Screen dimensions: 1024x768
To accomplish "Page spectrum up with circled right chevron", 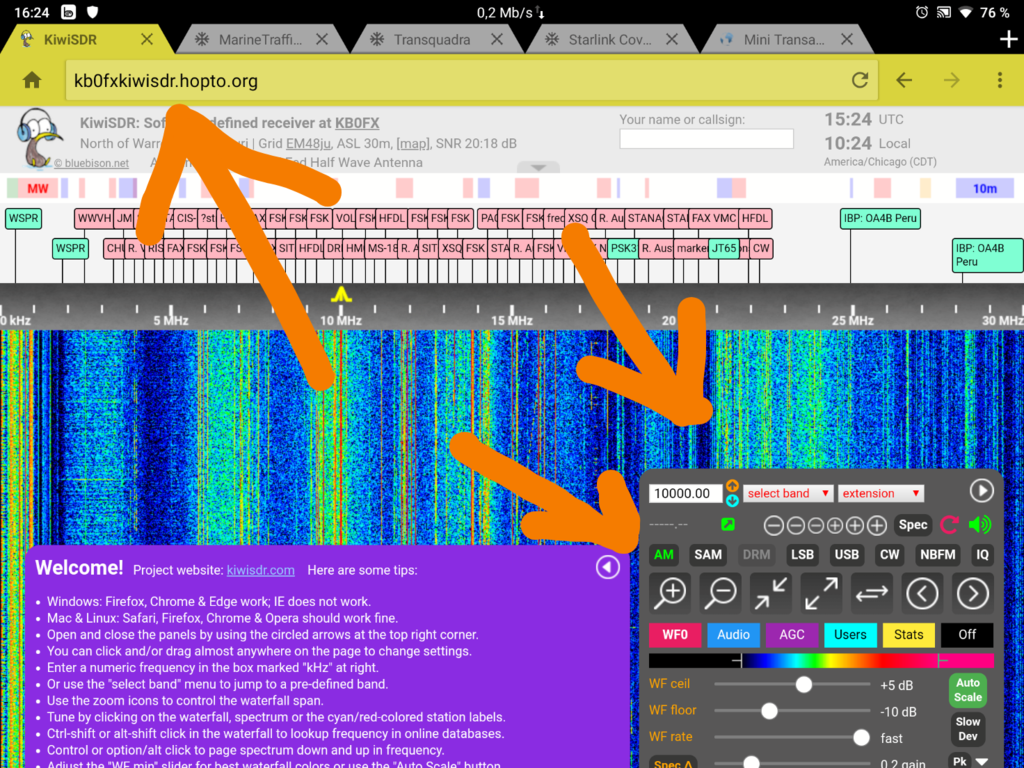I will [972, 594].
